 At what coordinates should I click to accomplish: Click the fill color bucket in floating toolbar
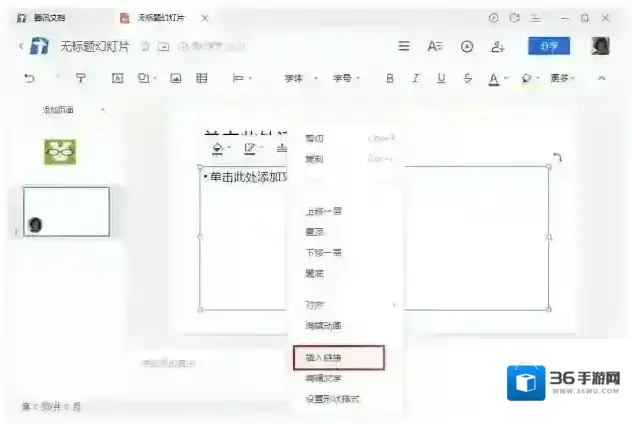(218, 148)
